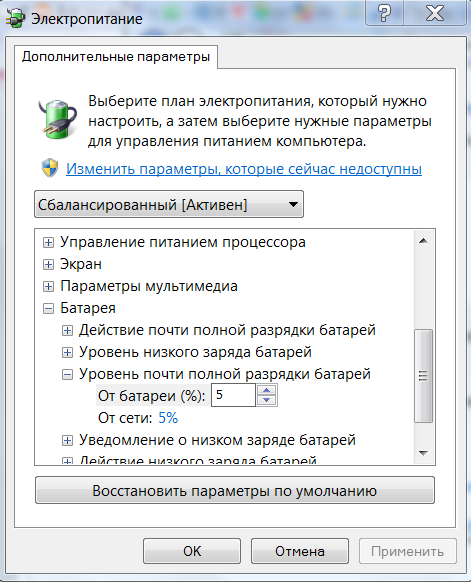Collapse Уровень почти полной разрядки батарей
Screen dimensions: 471x582
coord(67,375)
